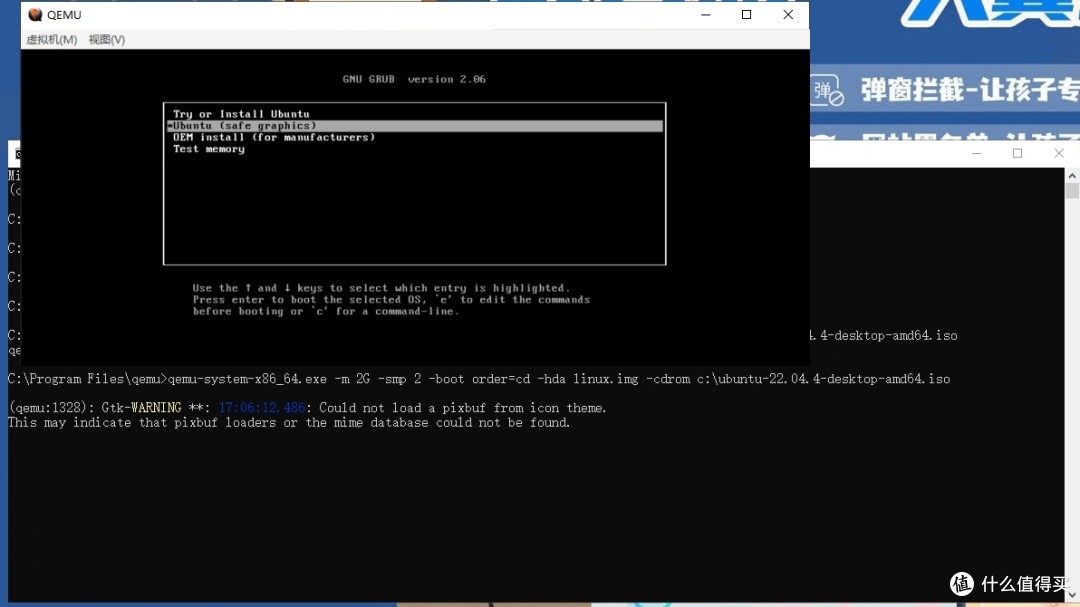The height and width of the screenshot is (607, 1080).
Task: Minimize the command prompt window behind QEMU
Action: click(x=976, y=153)
